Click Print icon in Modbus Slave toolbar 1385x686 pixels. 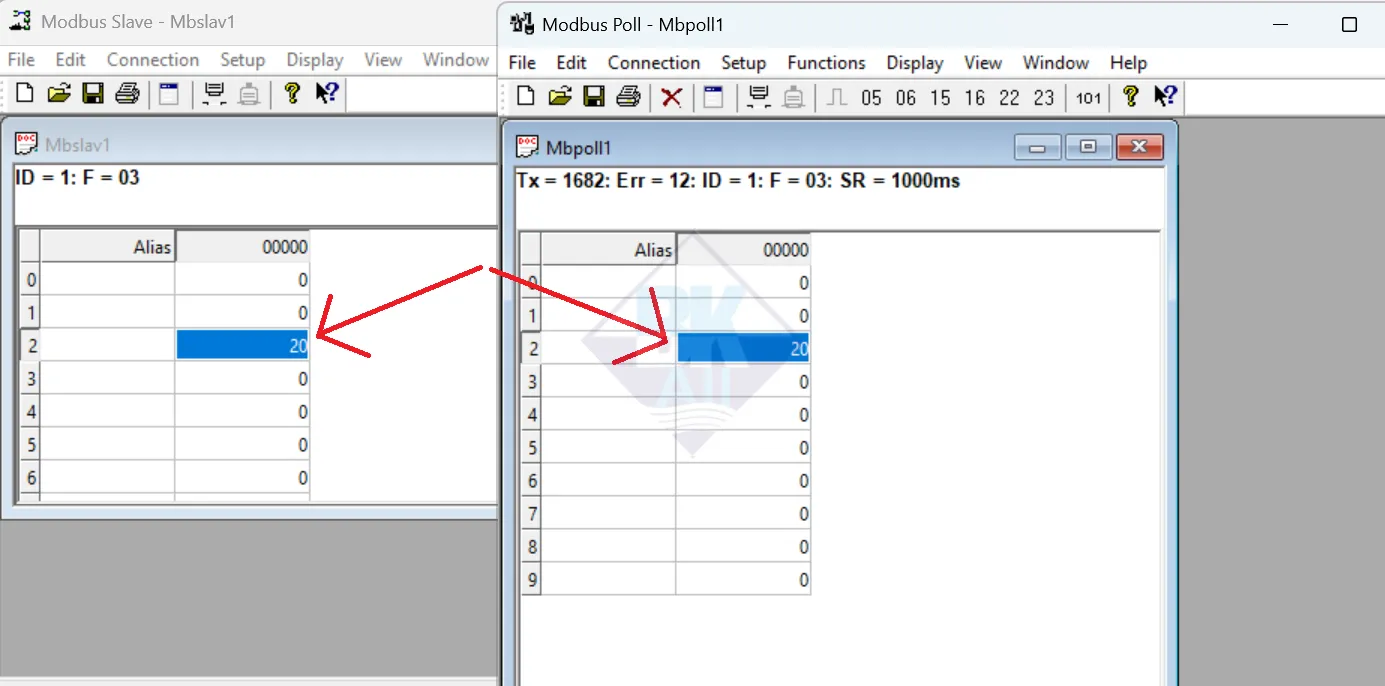pyautogui.click(x=127, y=93)
